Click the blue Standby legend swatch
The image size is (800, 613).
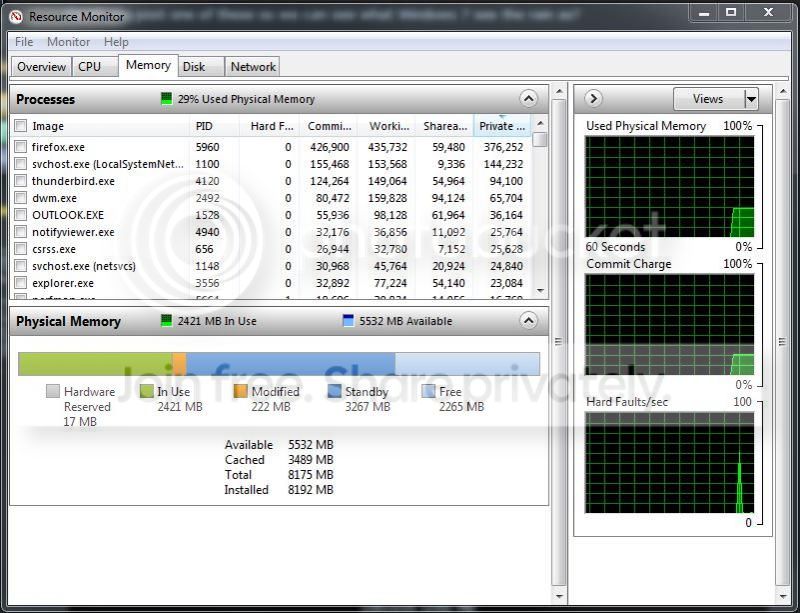[334, 391]
